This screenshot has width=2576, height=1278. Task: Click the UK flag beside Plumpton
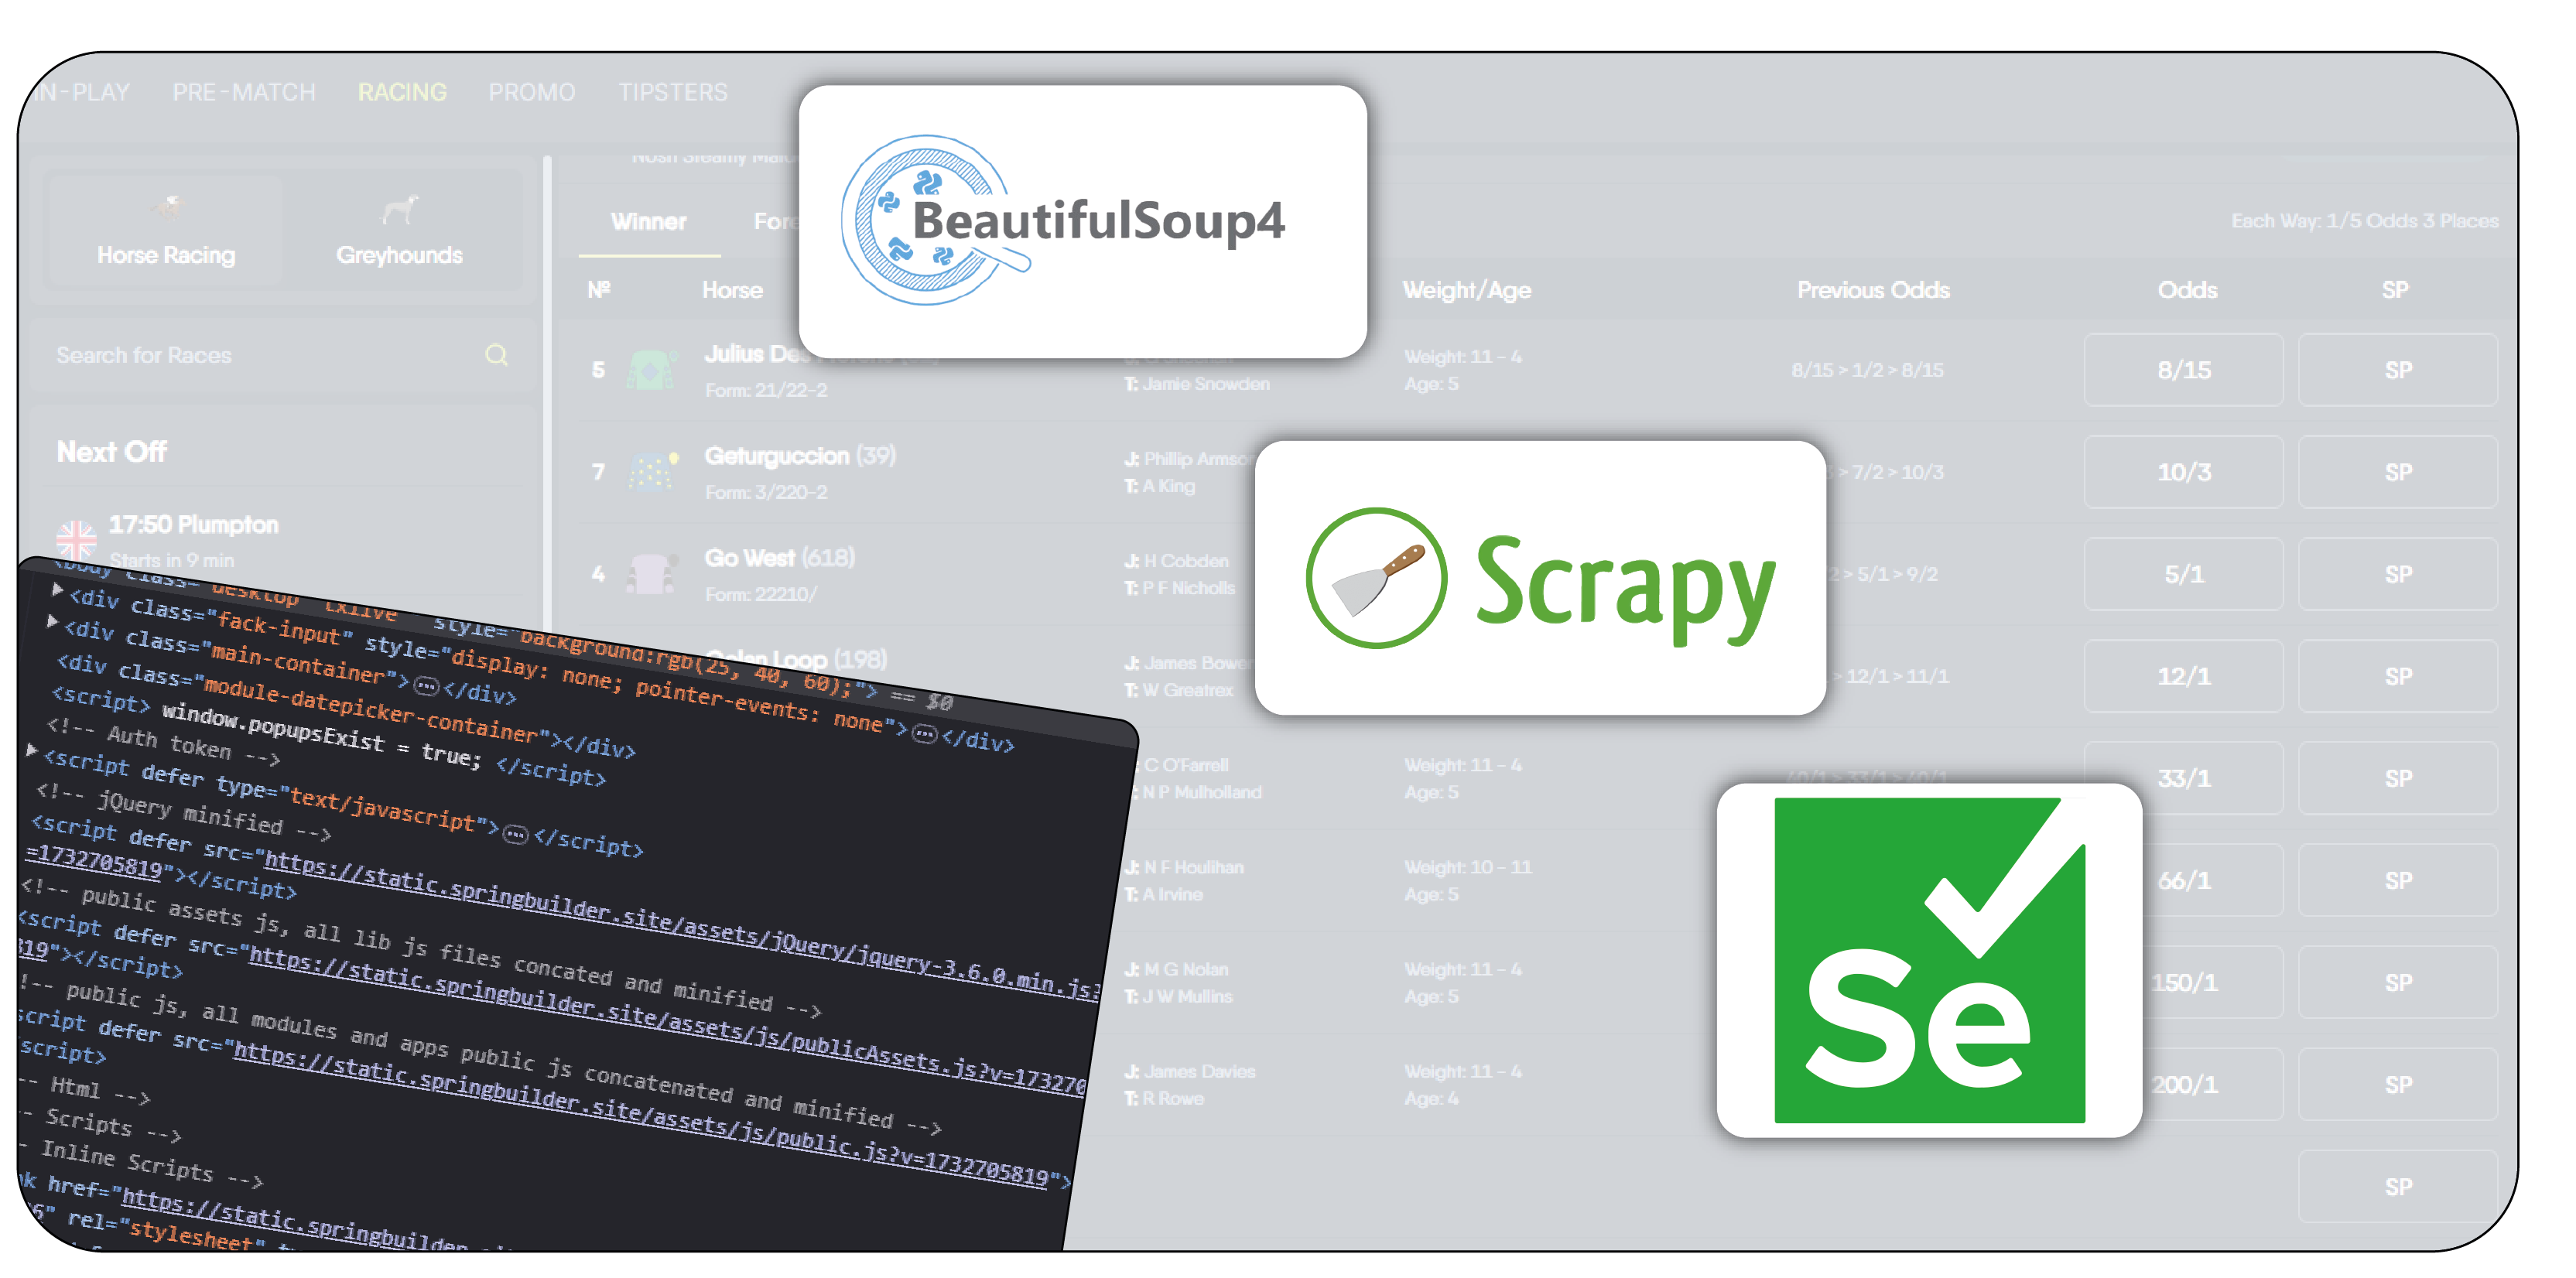click(x=76, y=540)
